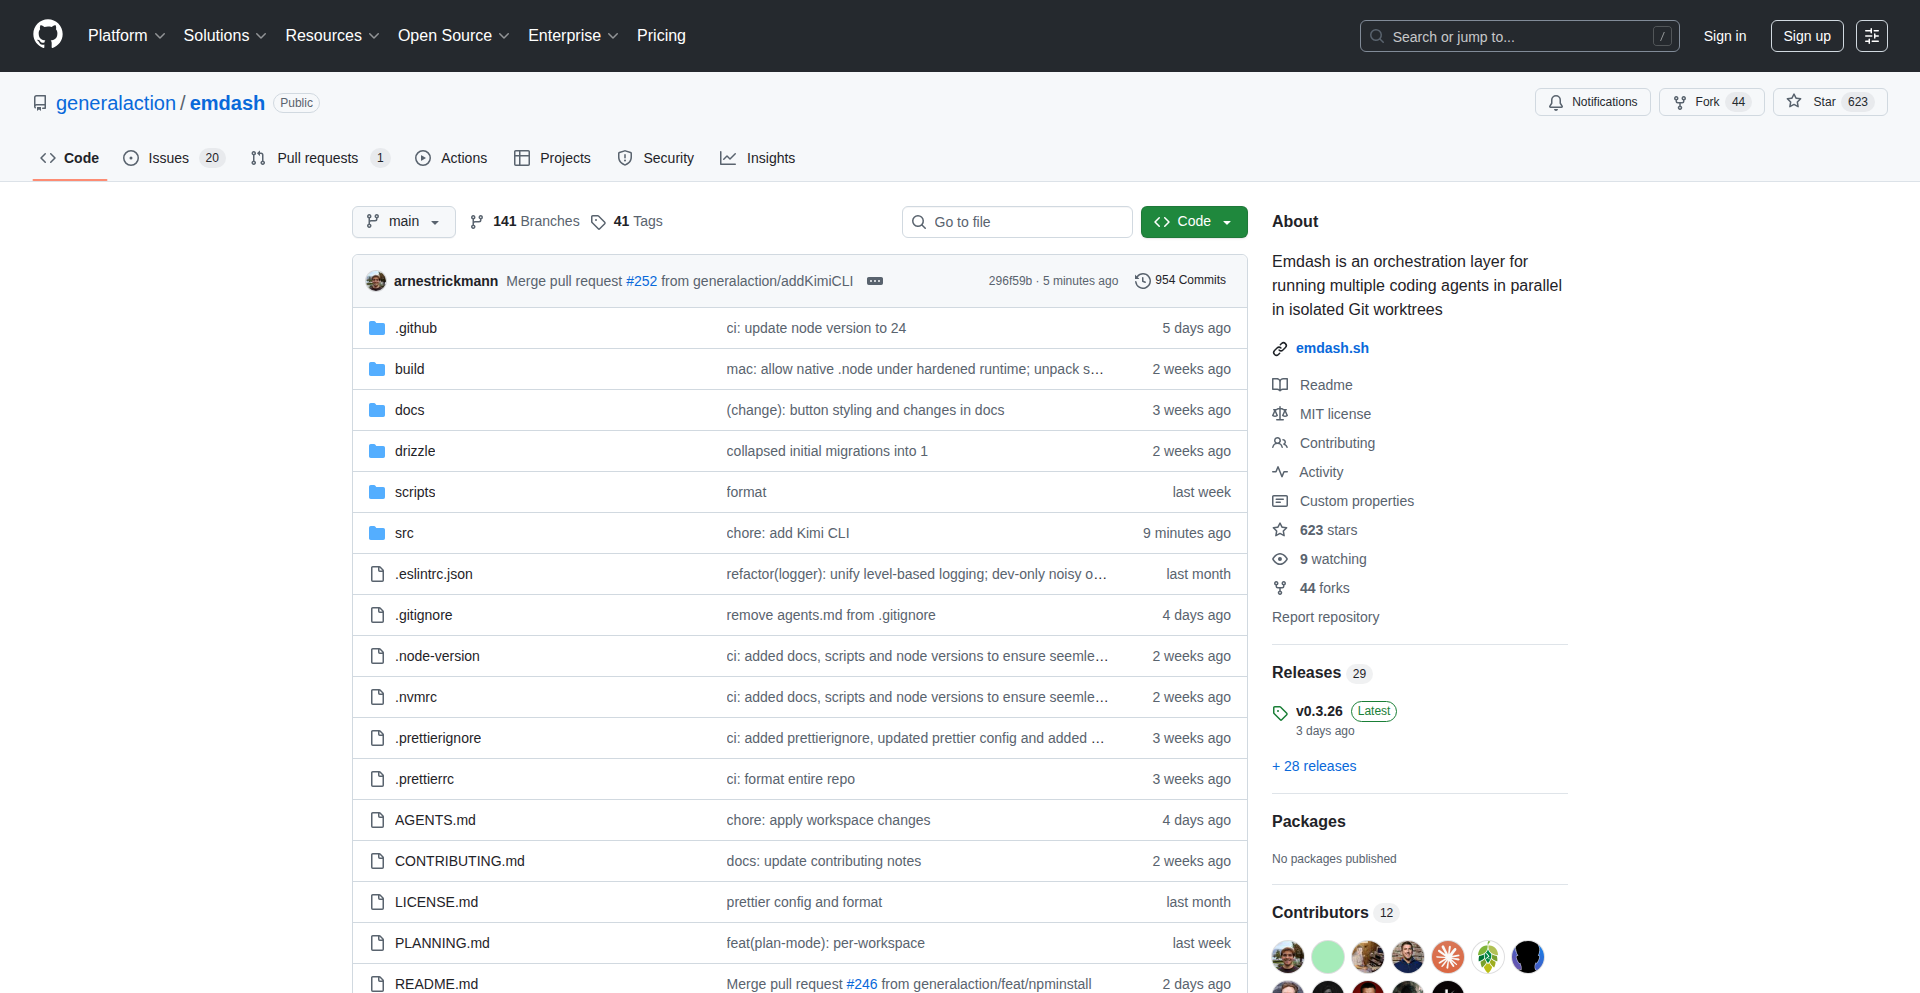The width and height of the screenshot is (1920, 993).
Task: Click the GitHub logo home icon
Action: coord(47,35)
